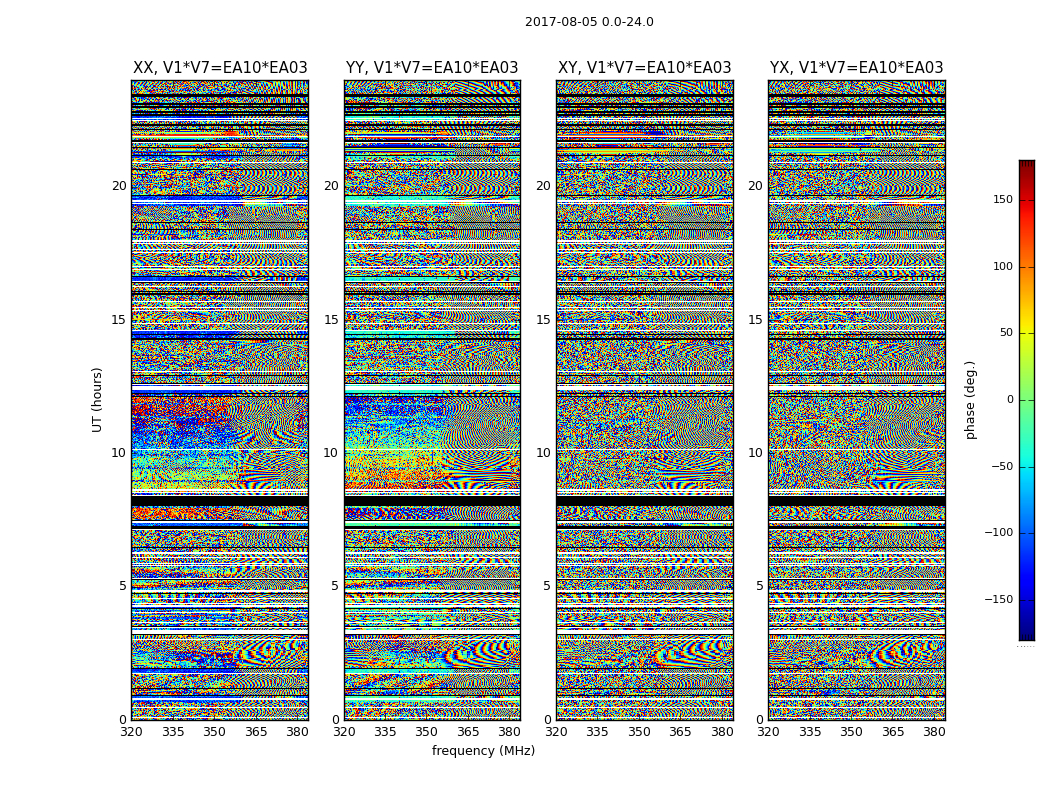Click colorbar tick label '0'

[1010, 400]
